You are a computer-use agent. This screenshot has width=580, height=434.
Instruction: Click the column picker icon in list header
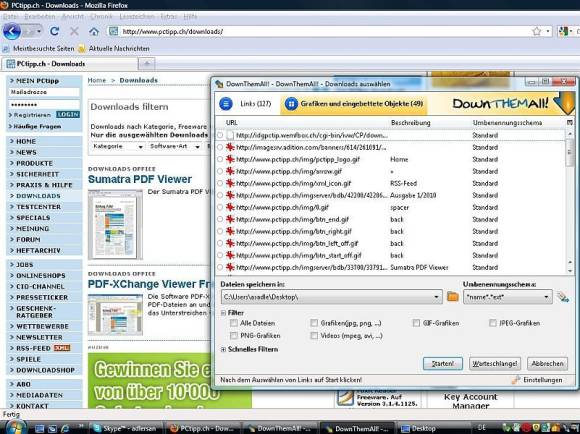tap(570, 122)
